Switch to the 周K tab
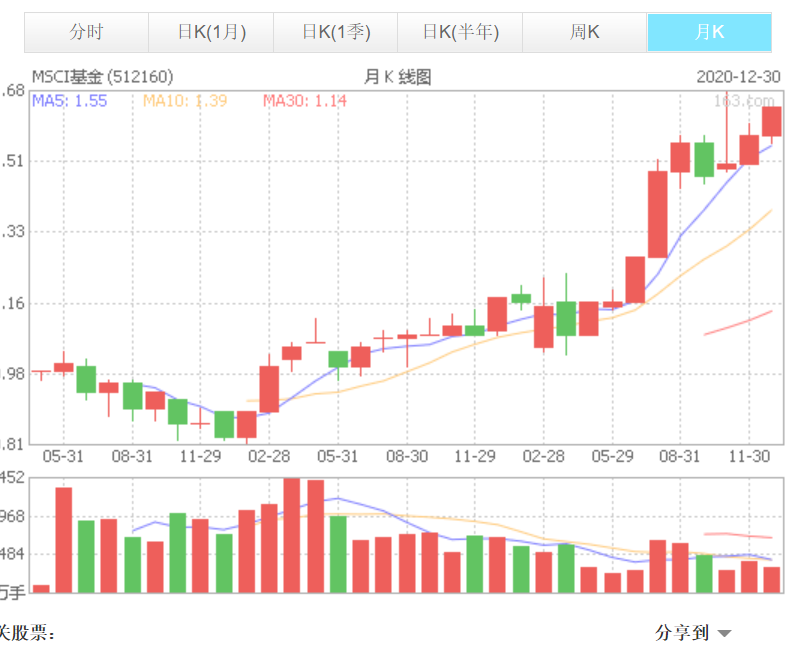This screenshot has height=649, width=809. pyautogui.click(x=584, y=32)
